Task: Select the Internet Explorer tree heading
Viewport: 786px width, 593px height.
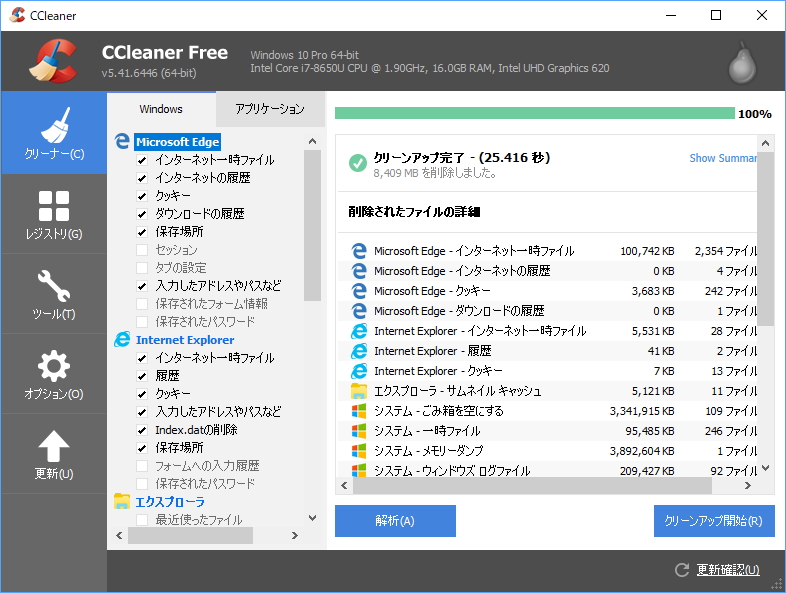Action: pyautogui.click(x=185, y=340)
